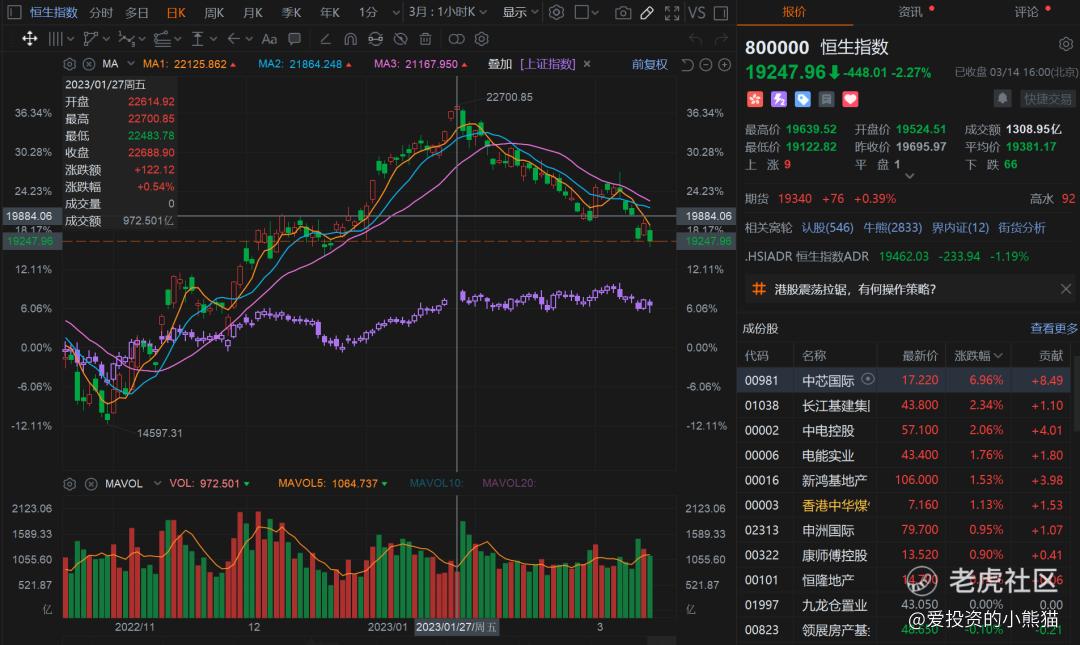This screenshot has height=645, width=1080.
Task: Remove the 上证指数 overlay
Action: coord(587,64)
